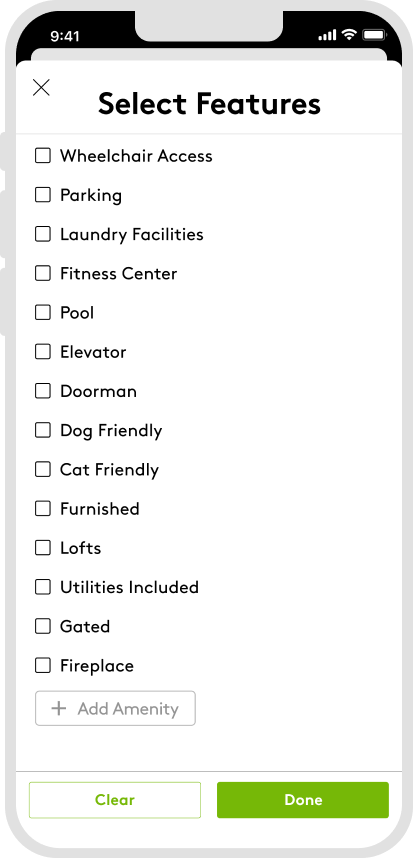Clear all selected features
413x858 pixels.
coord(115,800)
